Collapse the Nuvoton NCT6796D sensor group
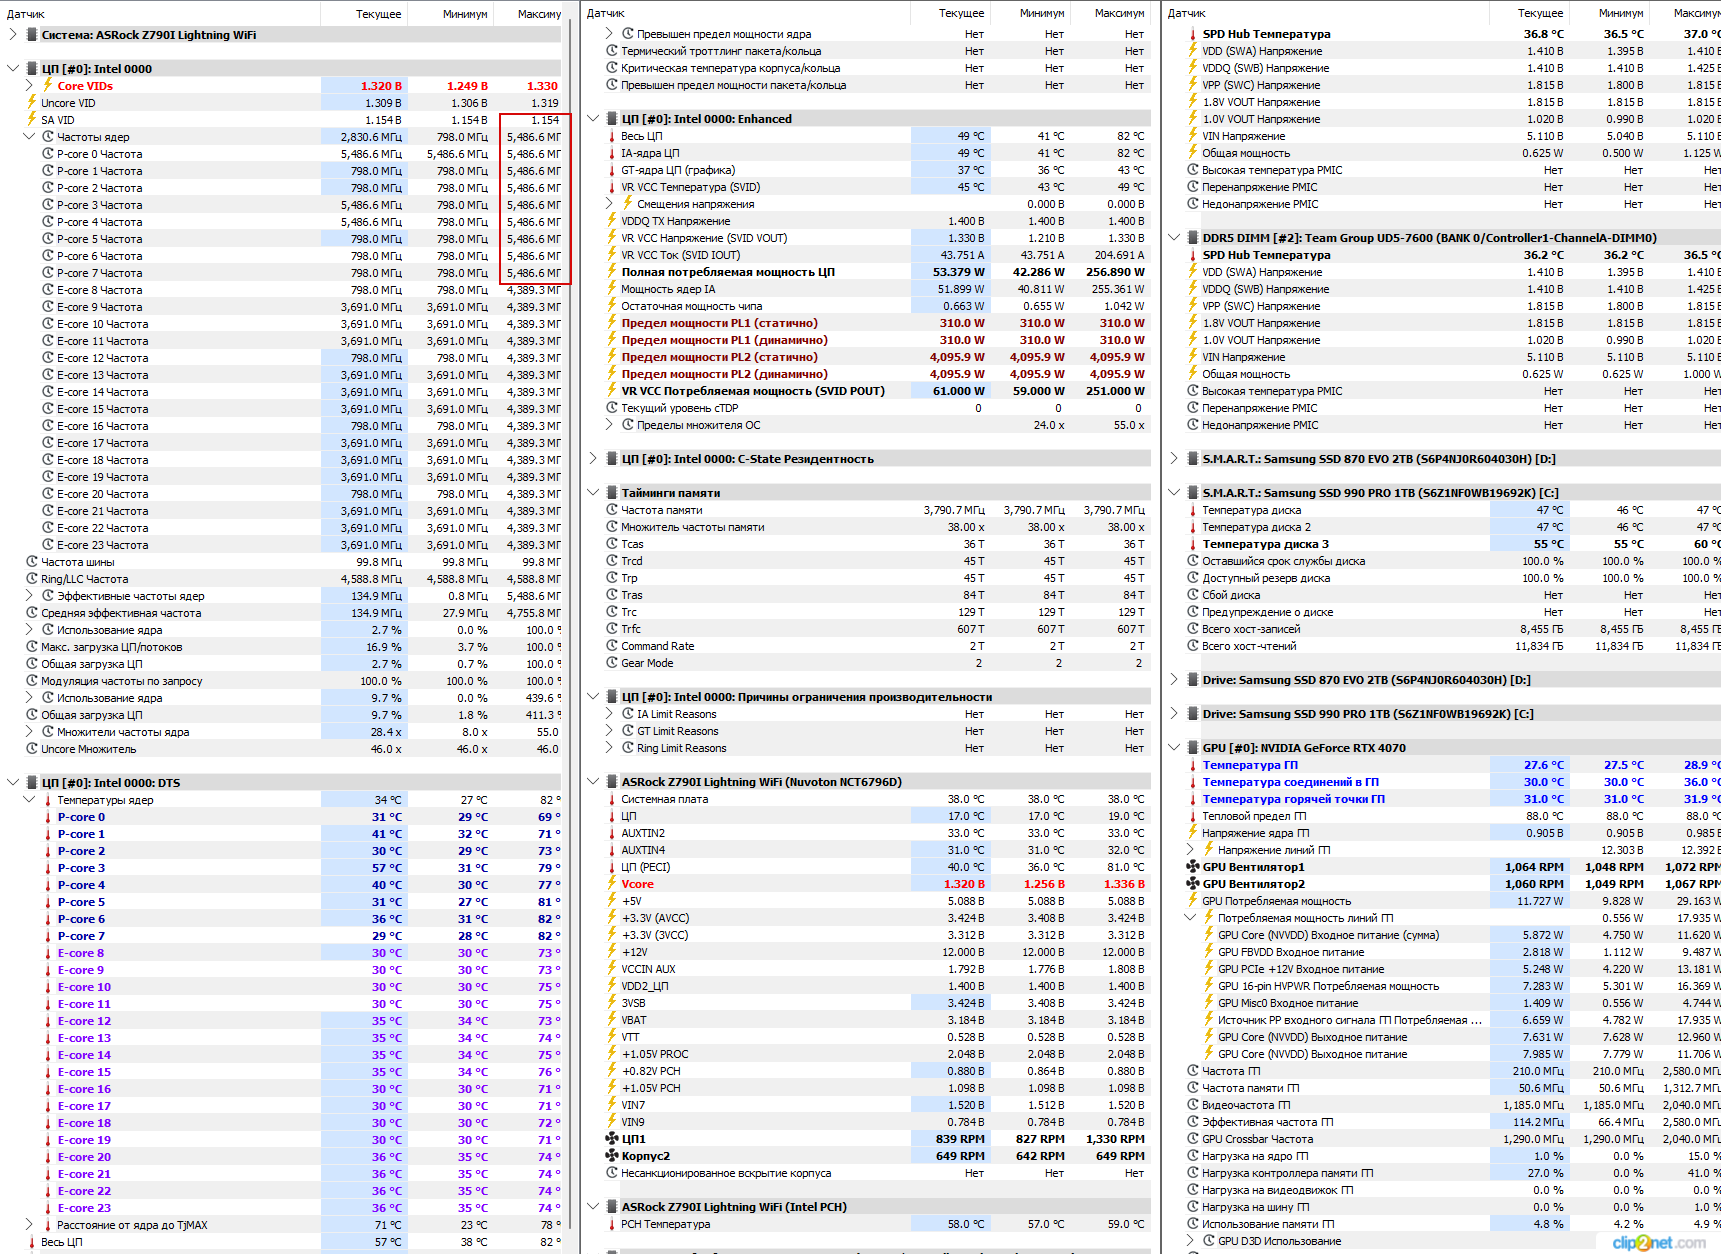Viewport: 1721px width, 1254px height. point(593,781)
